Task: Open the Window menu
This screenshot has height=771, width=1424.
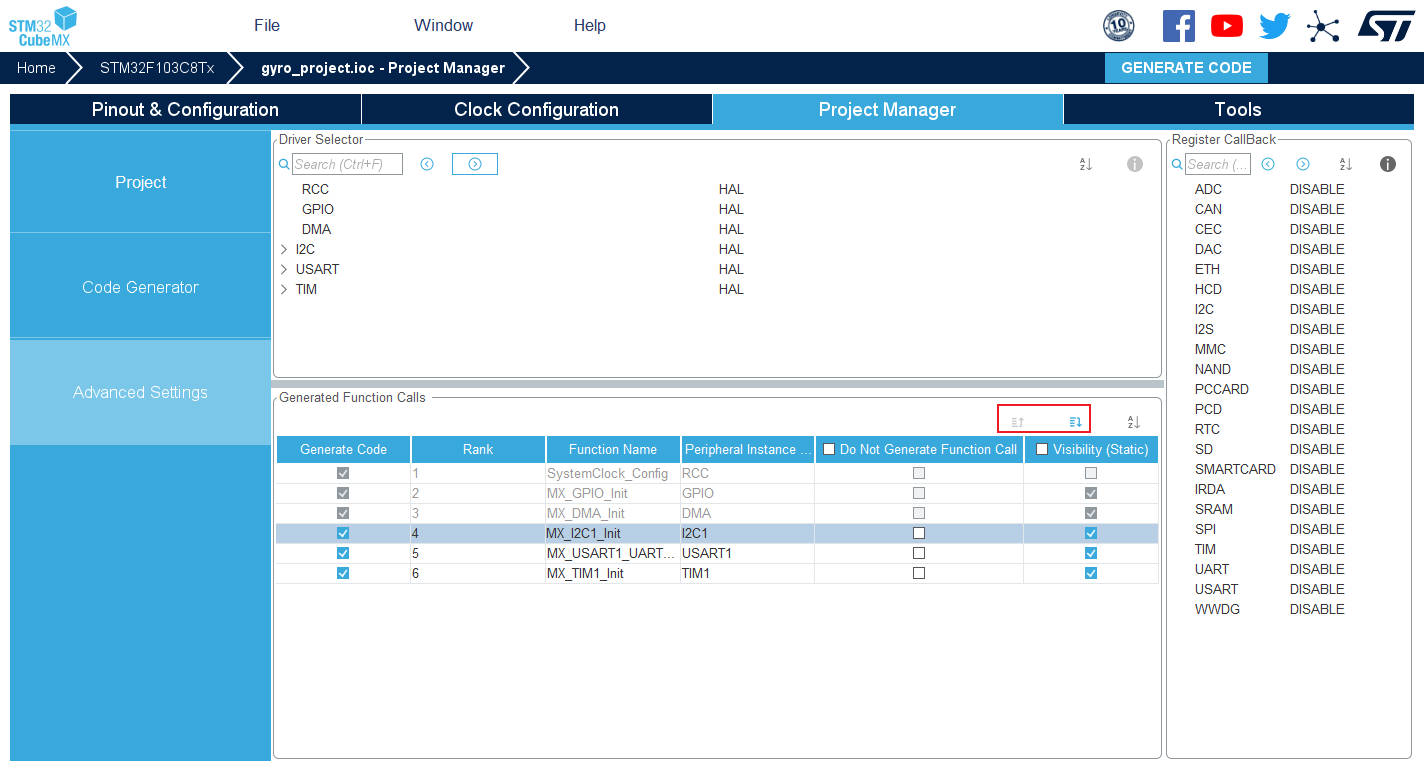Action: pos(443,26)
